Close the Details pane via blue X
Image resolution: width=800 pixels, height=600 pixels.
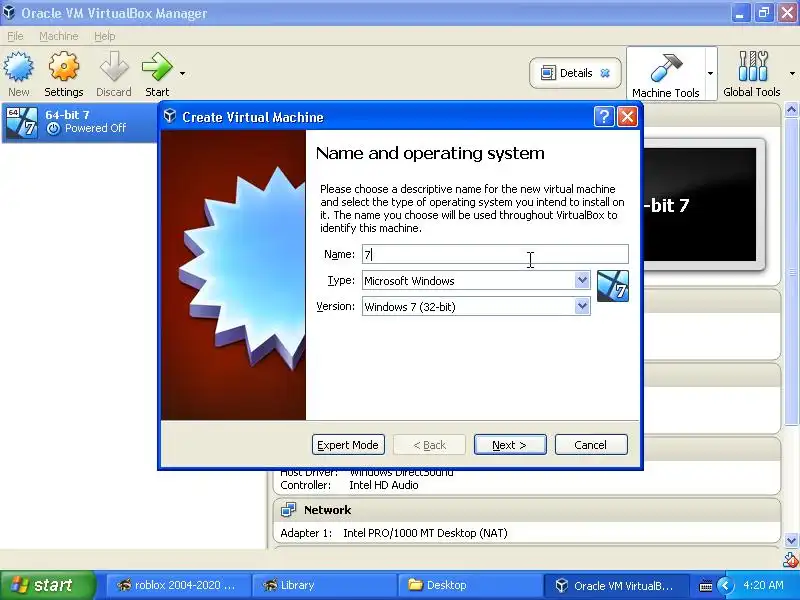coord(605,73)
